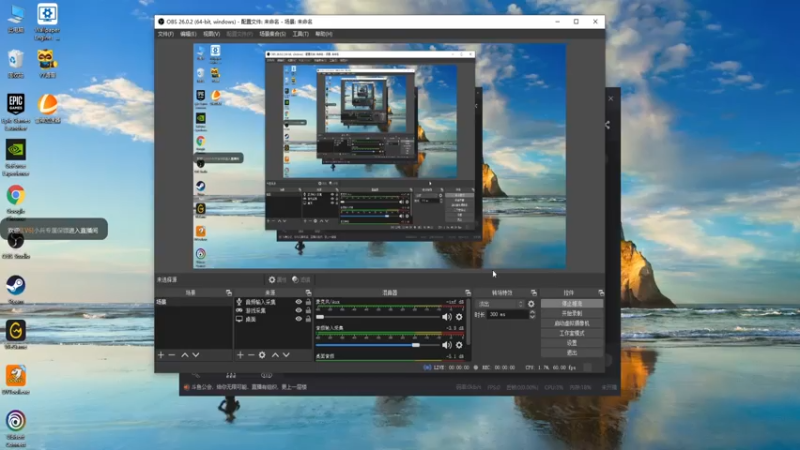Image resolution: width=800 pixels, height=450 pixels.
Task: Click the 停止推流 stop streaming button
Action: click(x=571, y=304)
